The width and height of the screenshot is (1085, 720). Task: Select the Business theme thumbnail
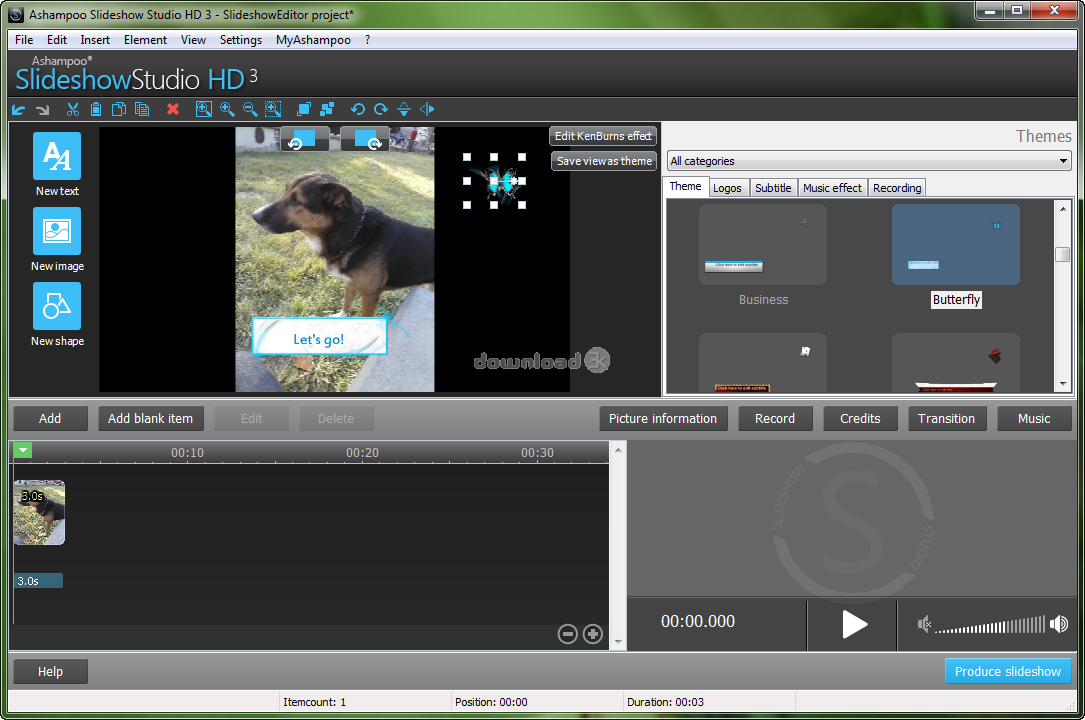tap(763, 245)
